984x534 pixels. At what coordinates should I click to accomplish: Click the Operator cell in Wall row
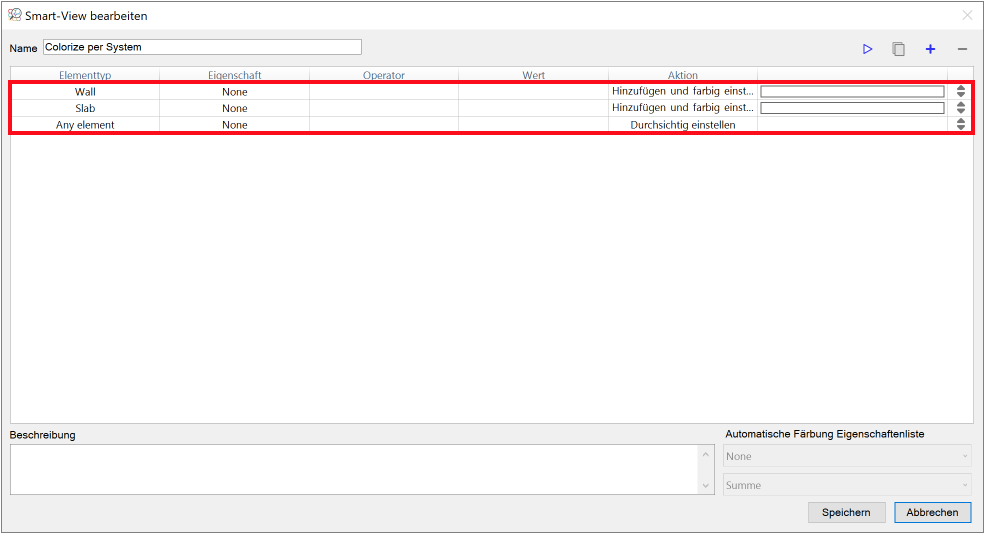click(x=384, y=92)
